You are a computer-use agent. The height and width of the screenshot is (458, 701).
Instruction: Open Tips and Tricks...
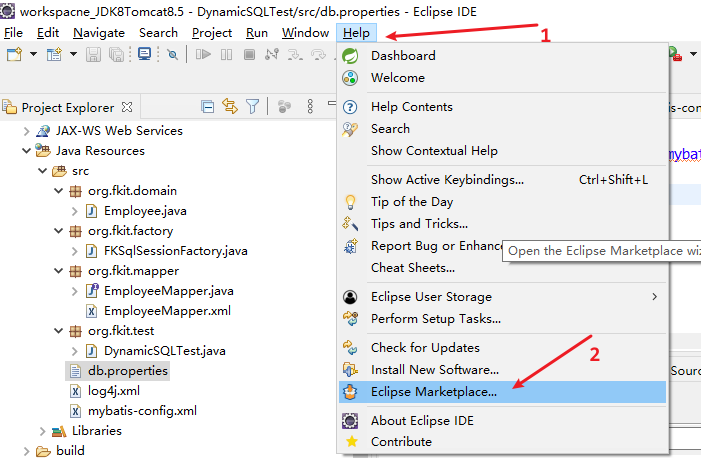tap(503, 224)
